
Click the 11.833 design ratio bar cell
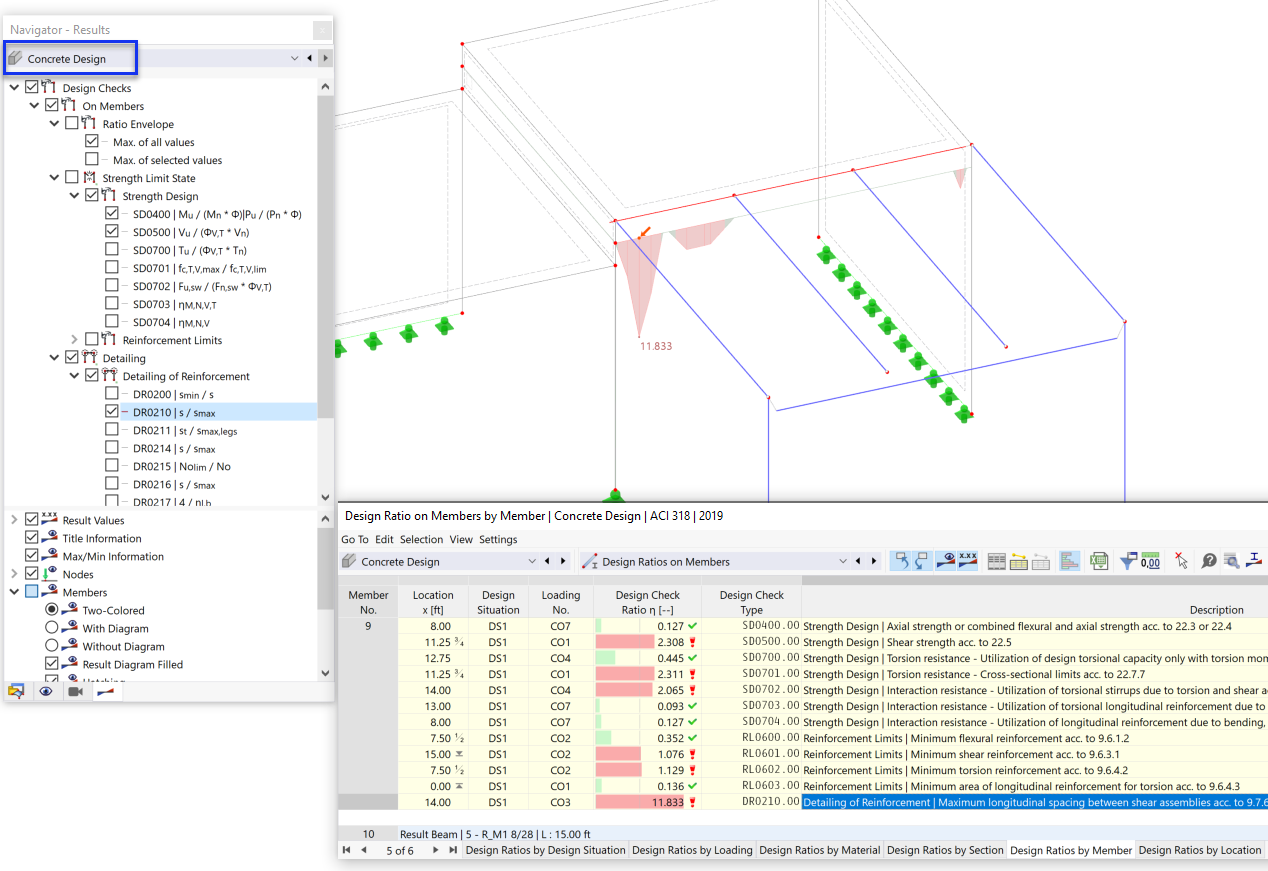coord(647,802)
